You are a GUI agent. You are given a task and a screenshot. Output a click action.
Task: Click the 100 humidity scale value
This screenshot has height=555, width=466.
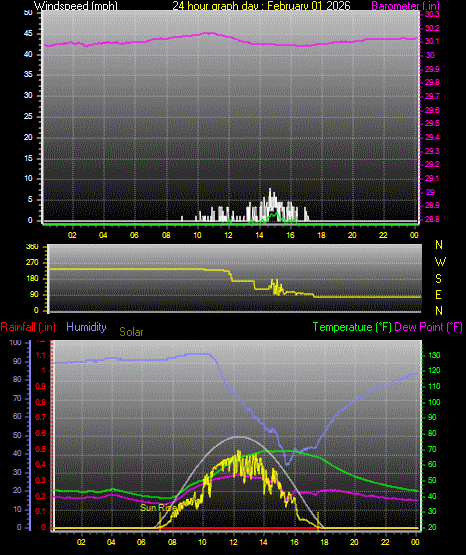tap(16, 342)
